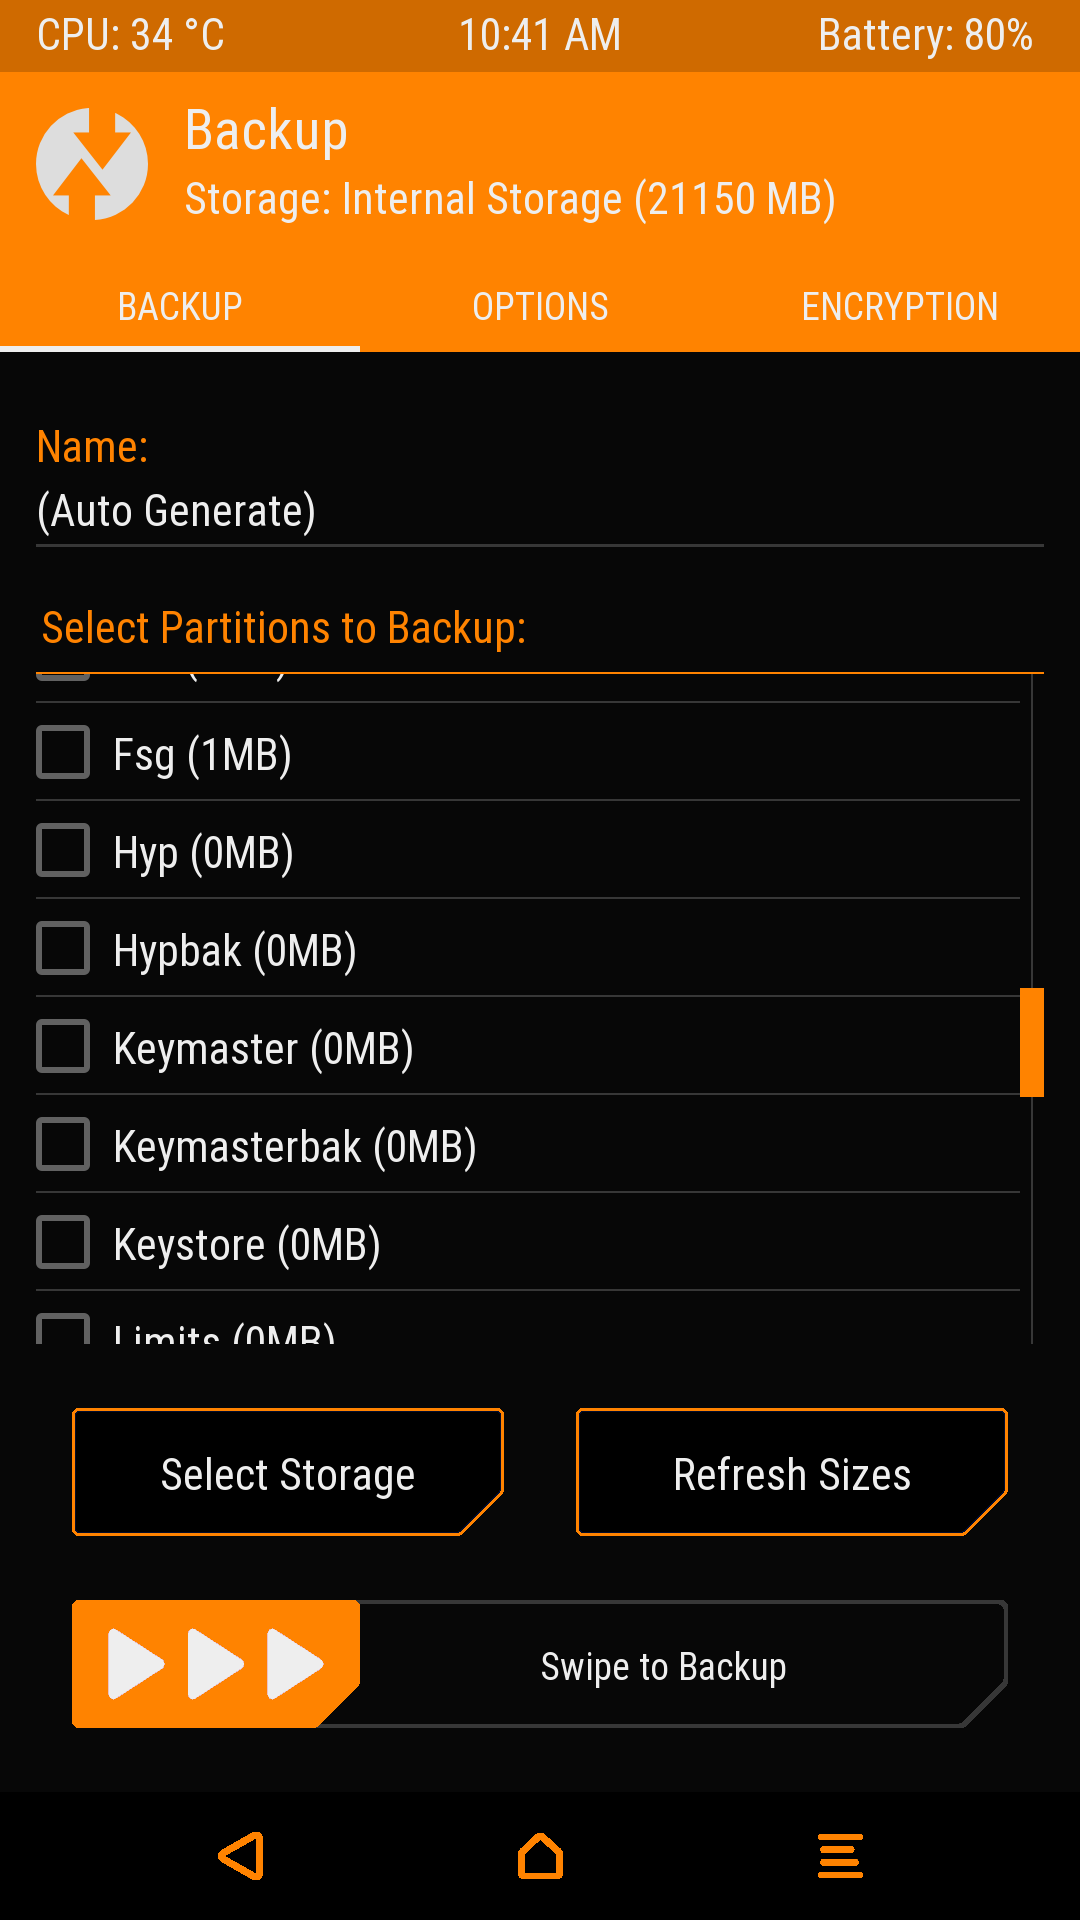Tick the Keymasterbak (0MB) checkbox
The image size is (1080, 1920).
63,1144
